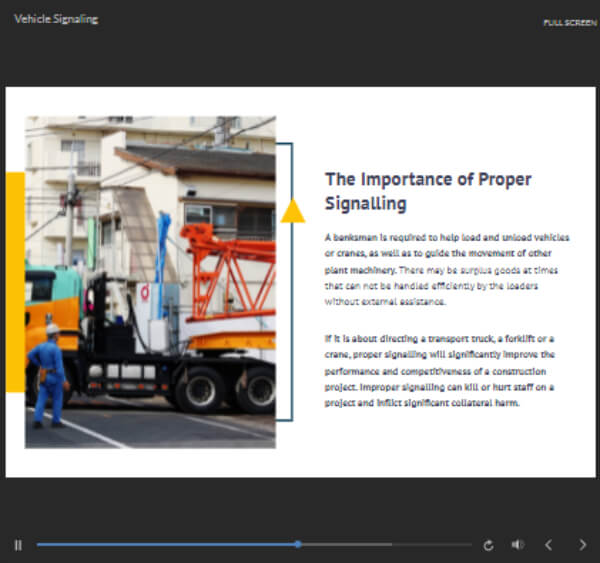Viewport: 600px width, 563px height.
Task: Replay the current slide
Action: 488,545
